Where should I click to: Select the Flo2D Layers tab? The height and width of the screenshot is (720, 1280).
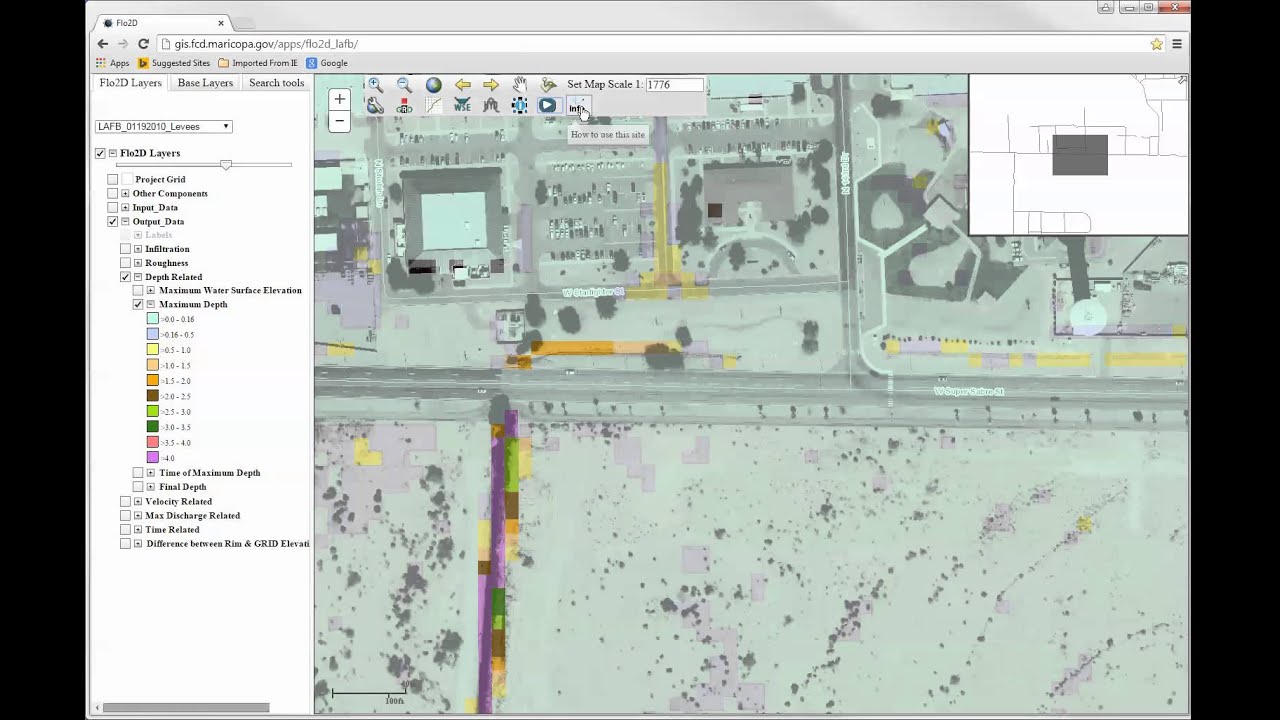[130, 83]
